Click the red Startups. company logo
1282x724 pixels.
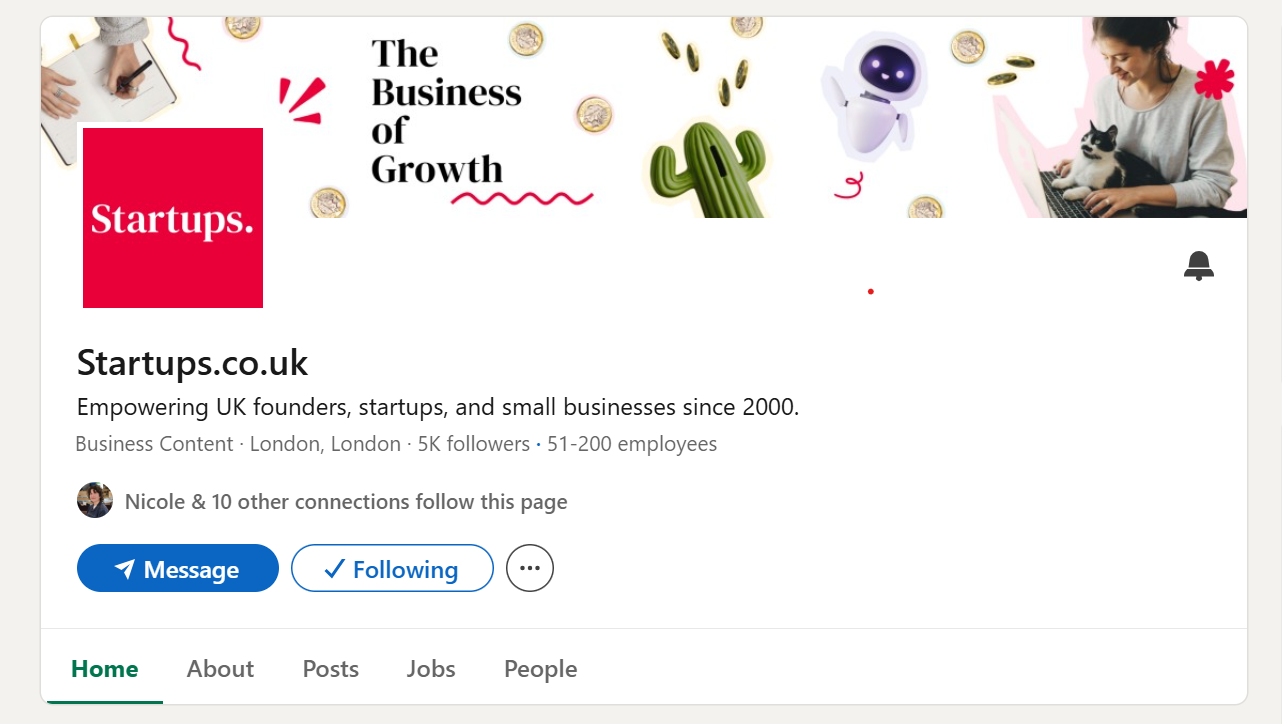[x=173, y=218]
